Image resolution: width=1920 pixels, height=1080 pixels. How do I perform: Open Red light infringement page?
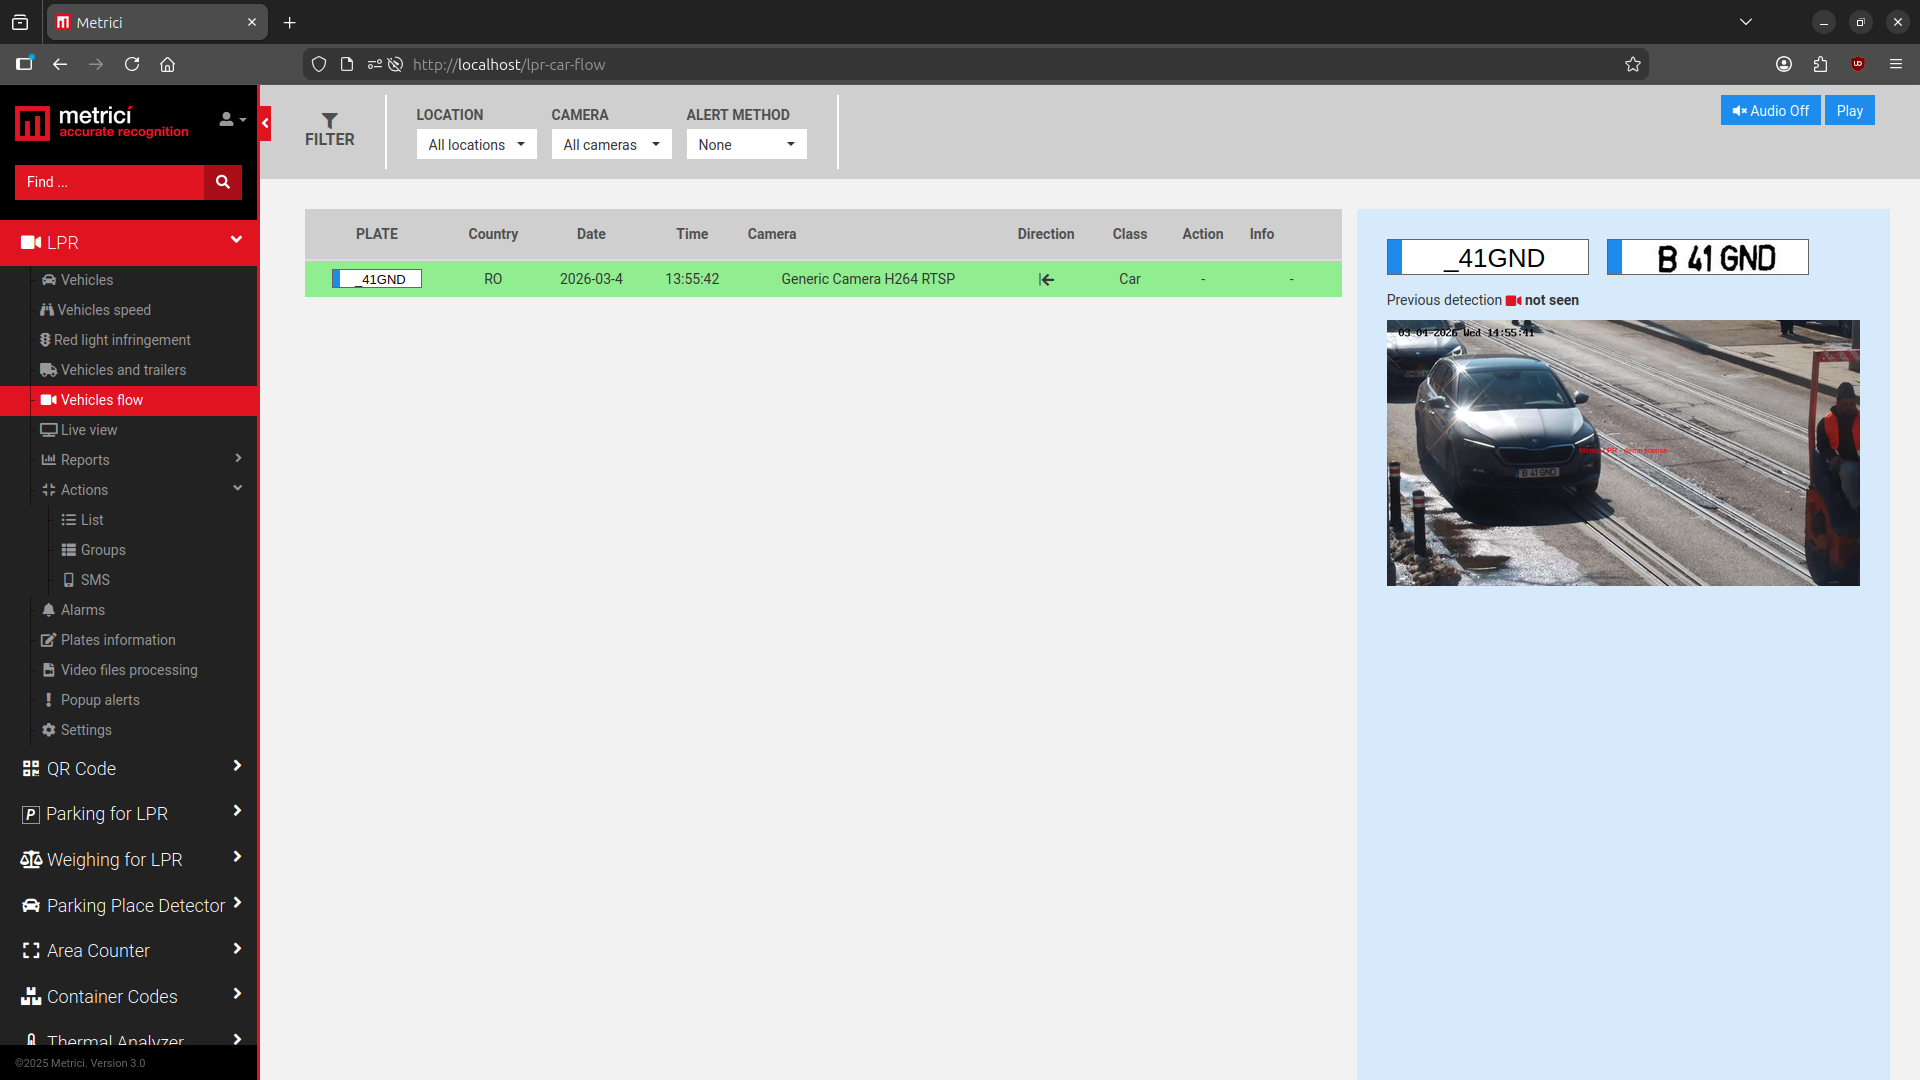(x=122, y=340)
